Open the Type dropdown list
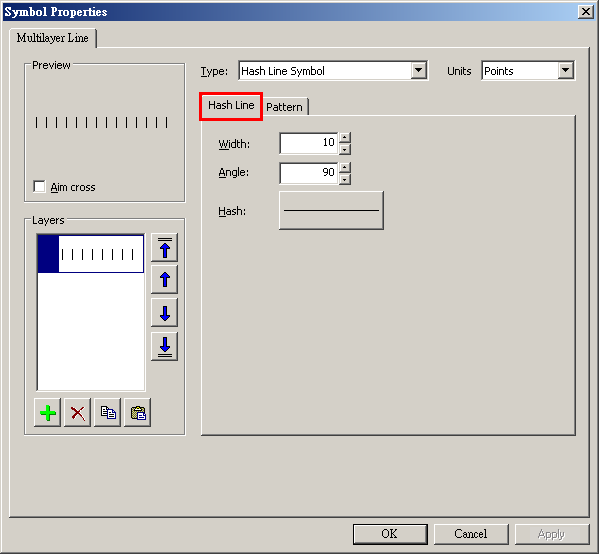Viewport: 599px width, 554px height. click(419, 70)
